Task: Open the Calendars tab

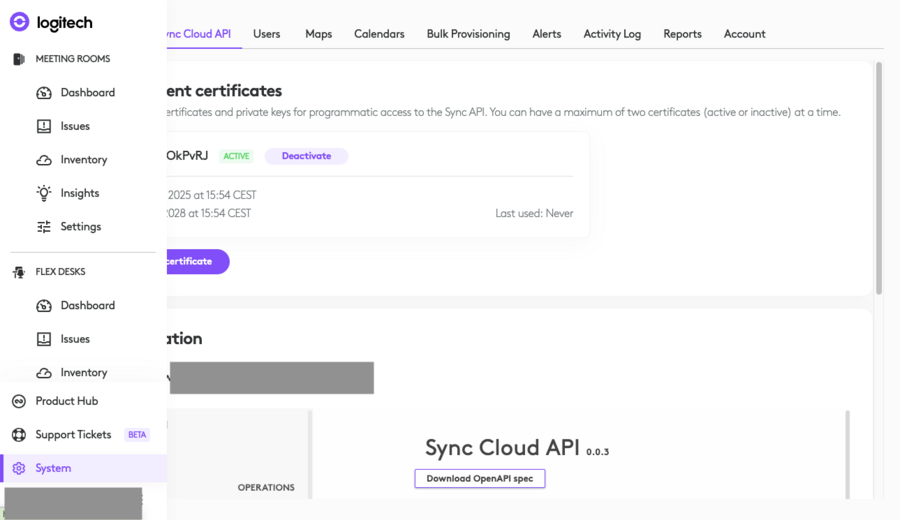Action: pyautogui.click(x=379, y=34)
